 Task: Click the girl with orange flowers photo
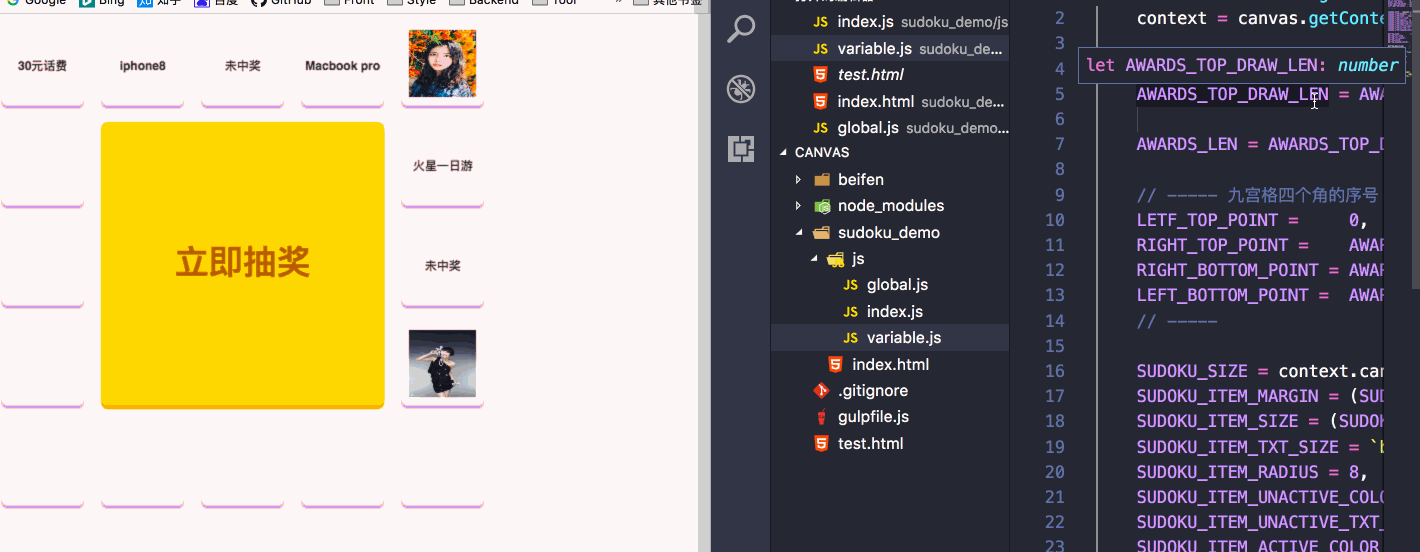point(442,63)
